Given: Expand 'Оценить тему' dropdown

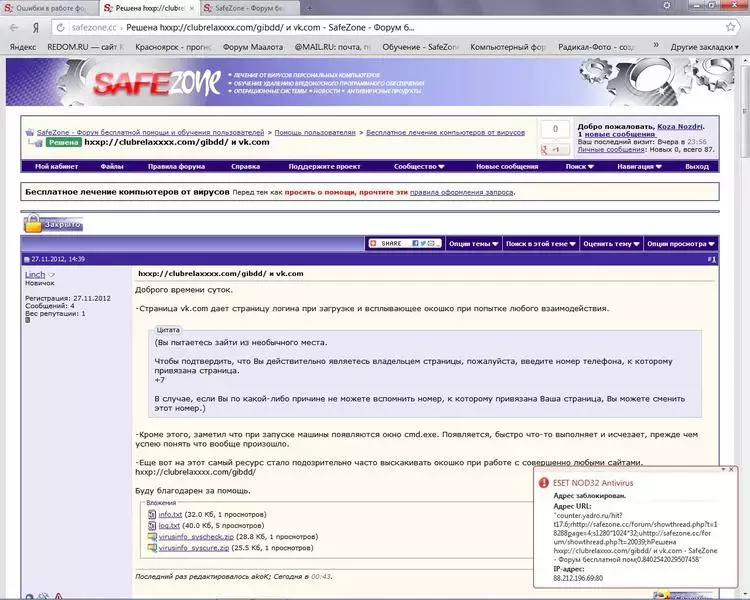Looking at the screenshot, I should [611, 244].
